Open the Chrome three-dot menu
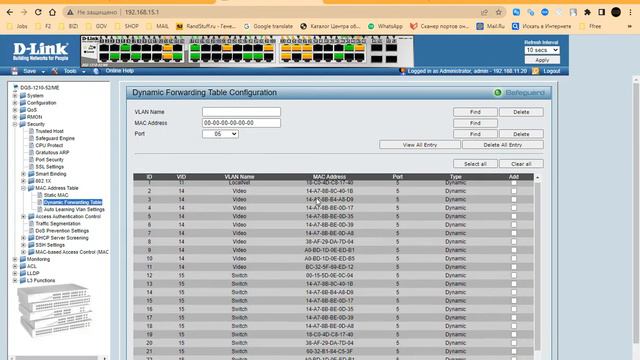The width and height of the screenshot is (640, 360). coord(631,12)
